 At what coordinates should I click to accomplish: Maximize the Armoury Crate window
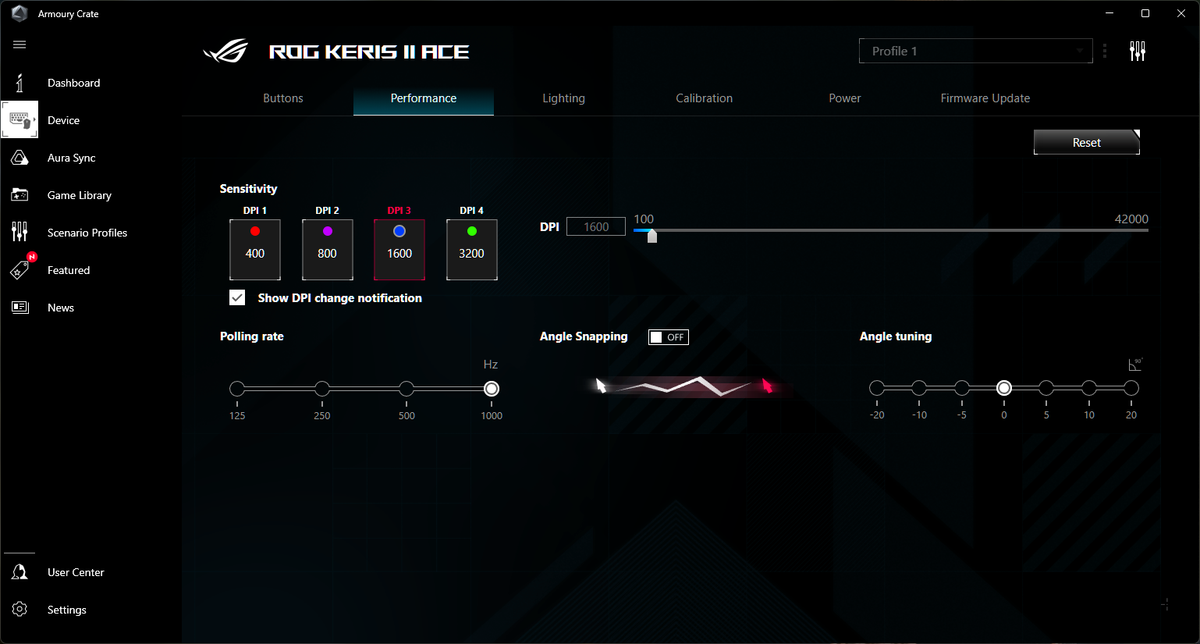pyautogui.click(x=1145, y=13)
